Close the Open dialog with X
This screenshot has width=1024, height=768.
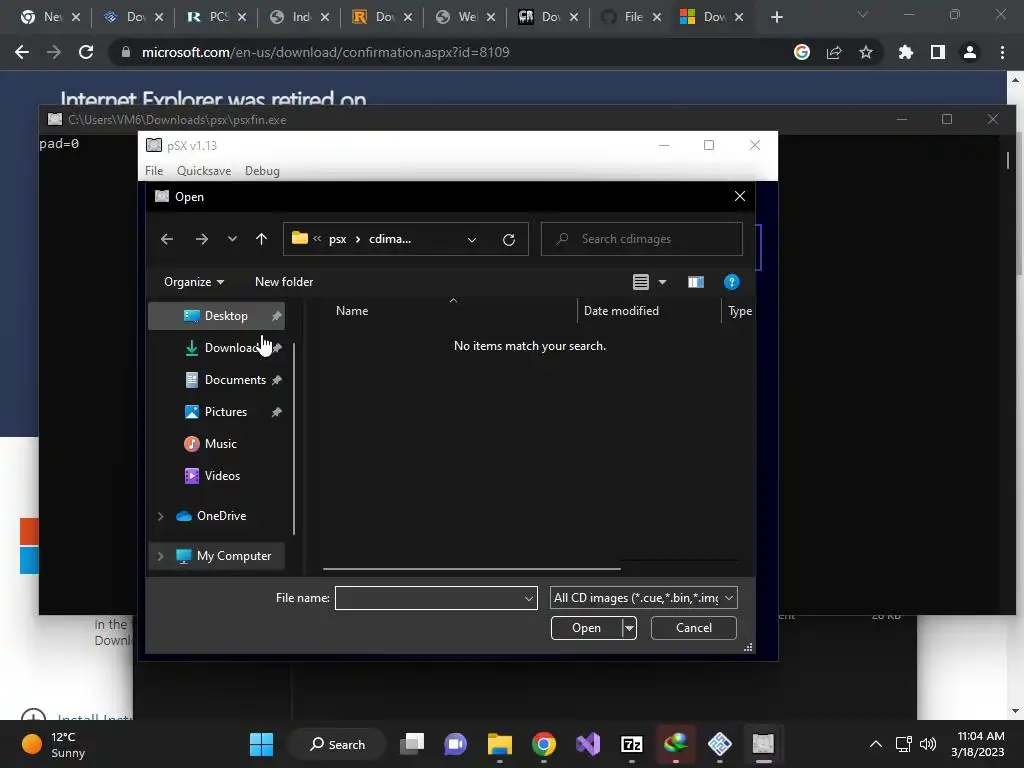click(740, 197)
